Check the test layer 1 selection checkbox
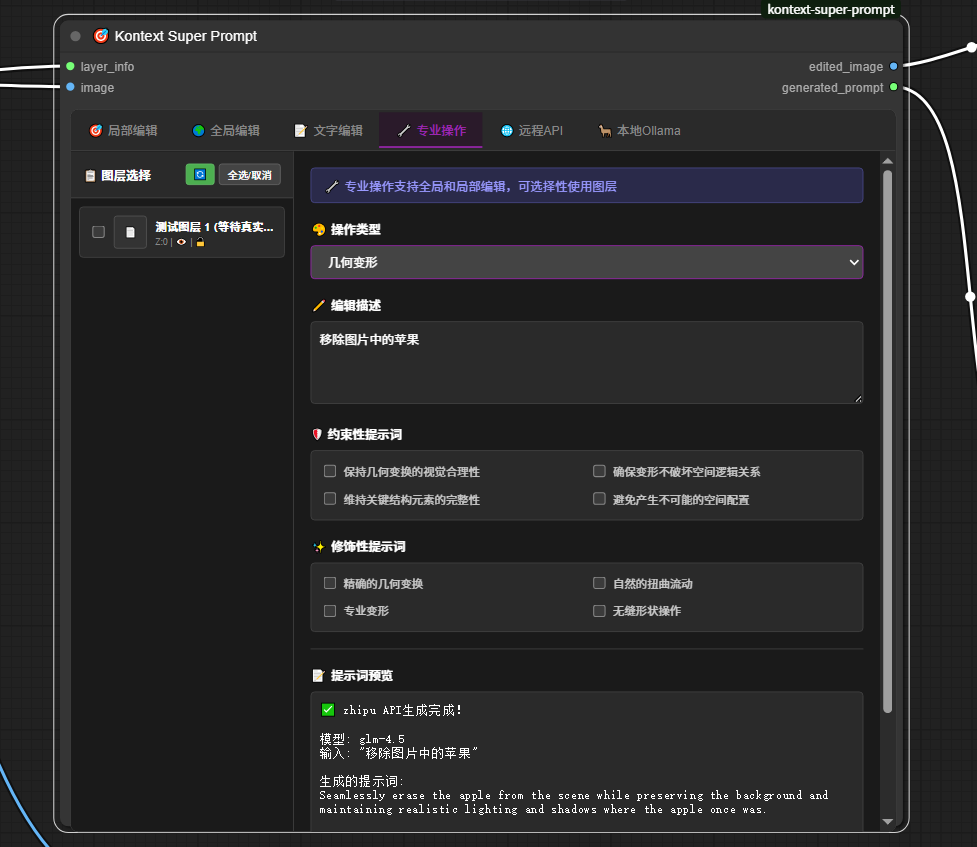This screenshot has height=847, width=977. point(98,232)
